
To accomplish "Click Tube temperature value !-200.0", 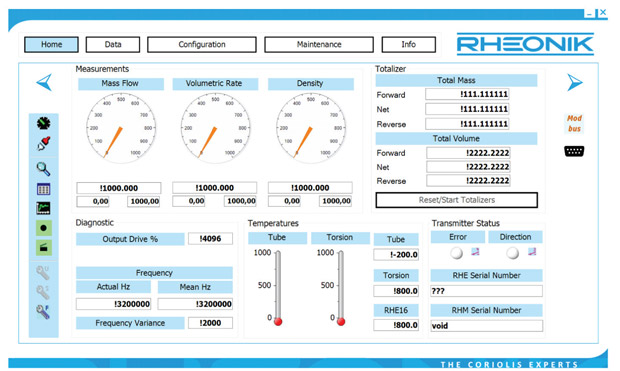I will pos(396,254).
